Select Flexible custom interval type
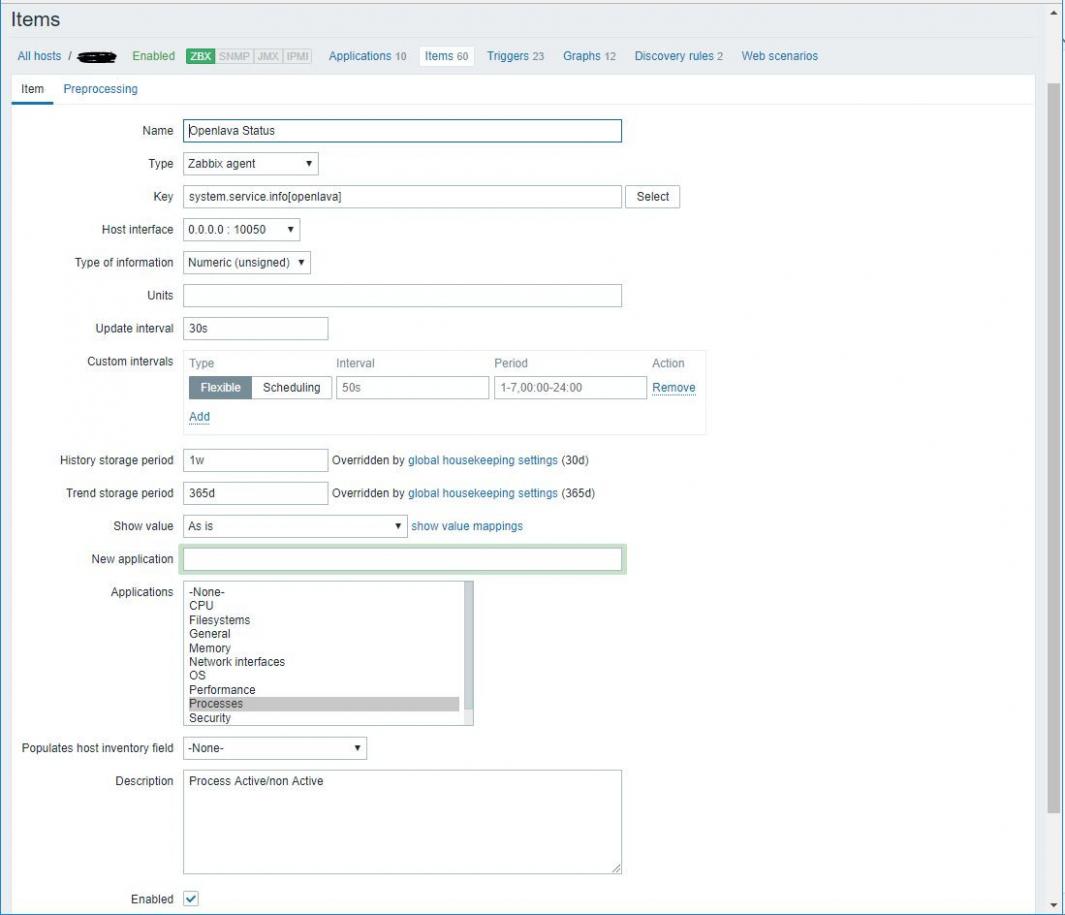Screen dimensions: 1065x915 click(220, 387)
